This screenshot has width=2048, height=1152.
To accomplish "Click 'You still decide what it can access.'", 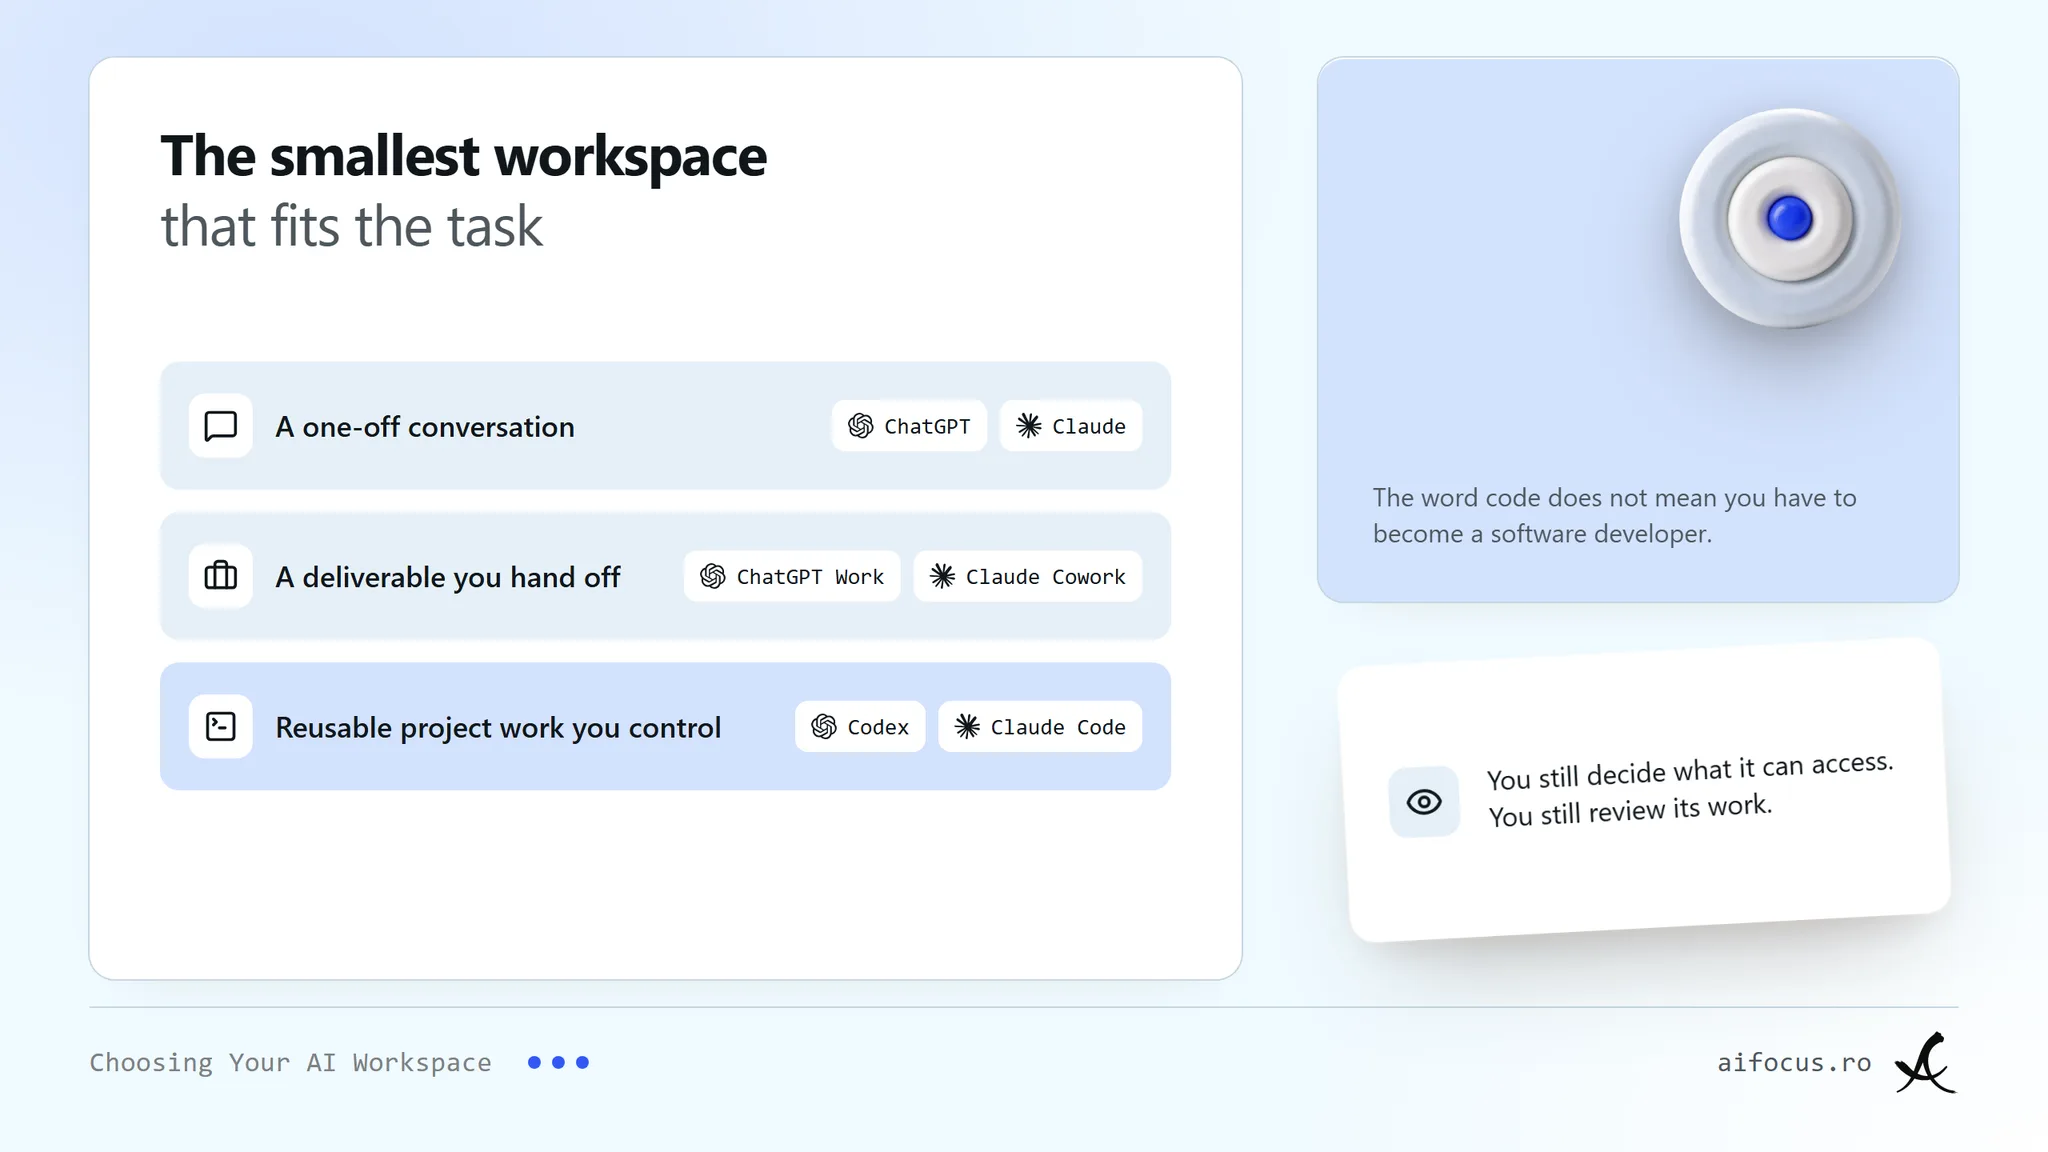I will click(x=1690, y=770).
